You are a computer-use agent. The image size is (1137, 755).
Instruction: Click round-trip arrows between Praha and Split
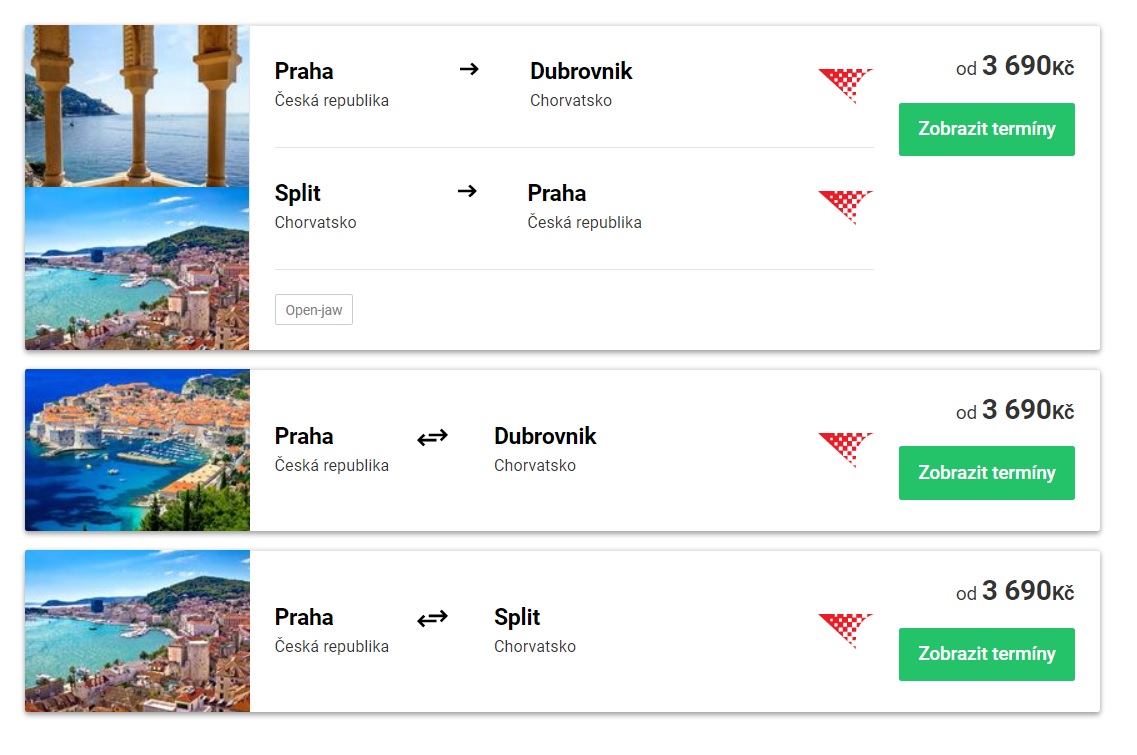point(432,619)
